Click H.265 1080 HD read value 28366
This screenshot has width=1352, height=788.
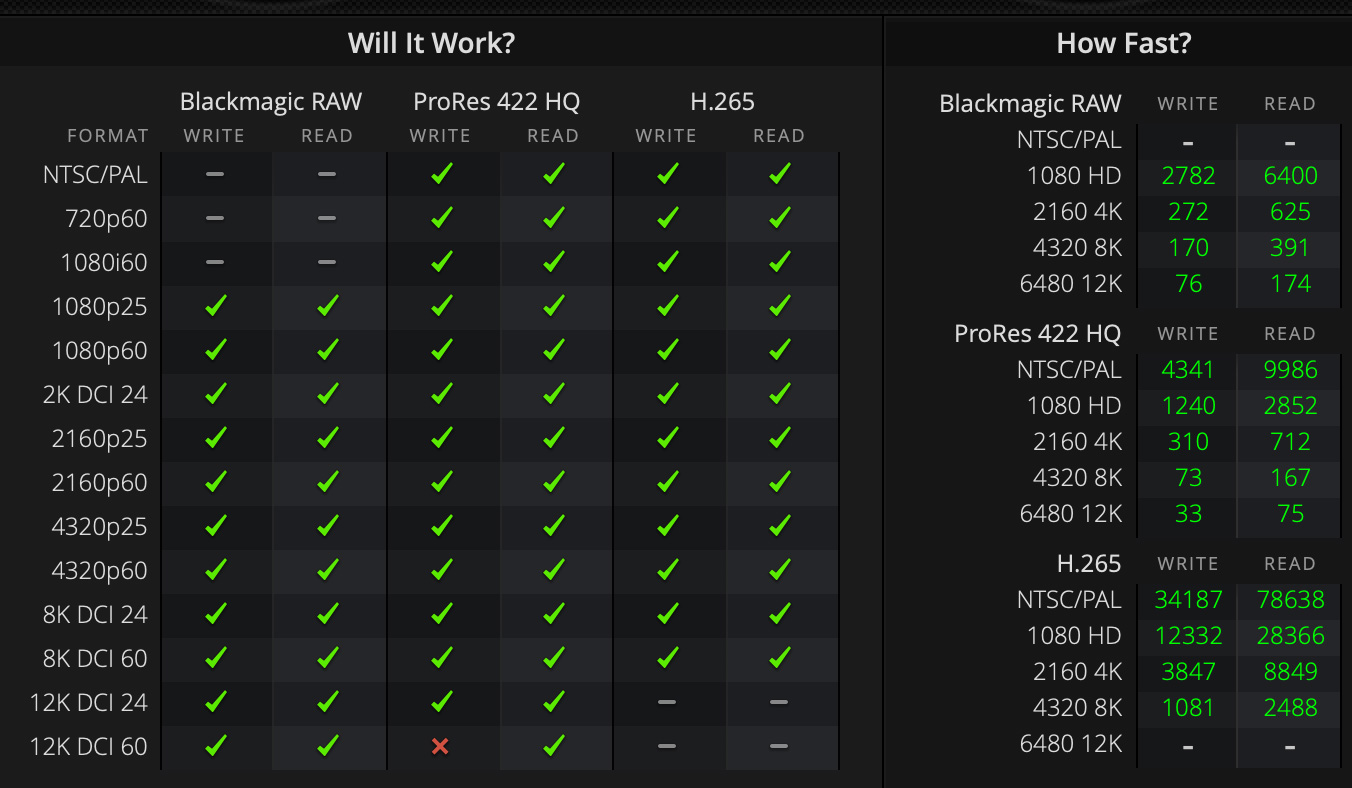[x=1290, y=636]
